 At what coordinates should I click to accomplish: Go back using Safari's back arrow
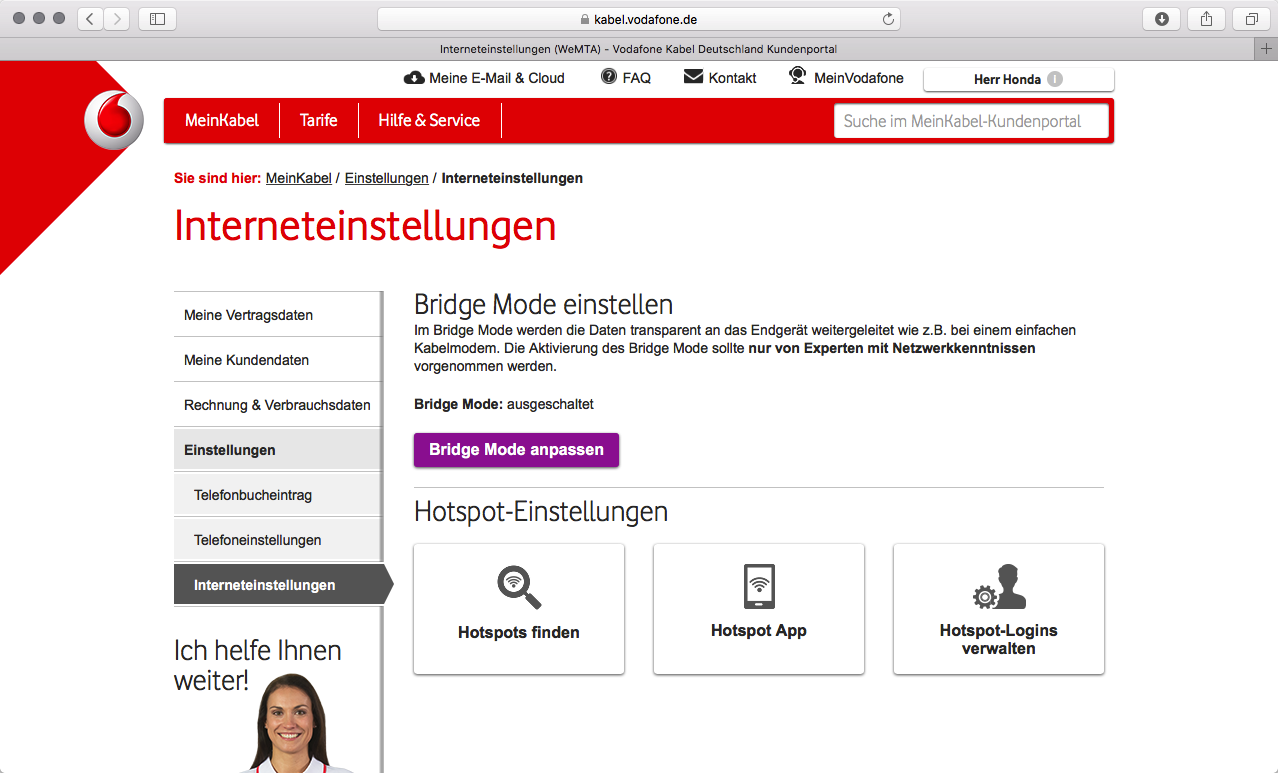coord(91,18)
